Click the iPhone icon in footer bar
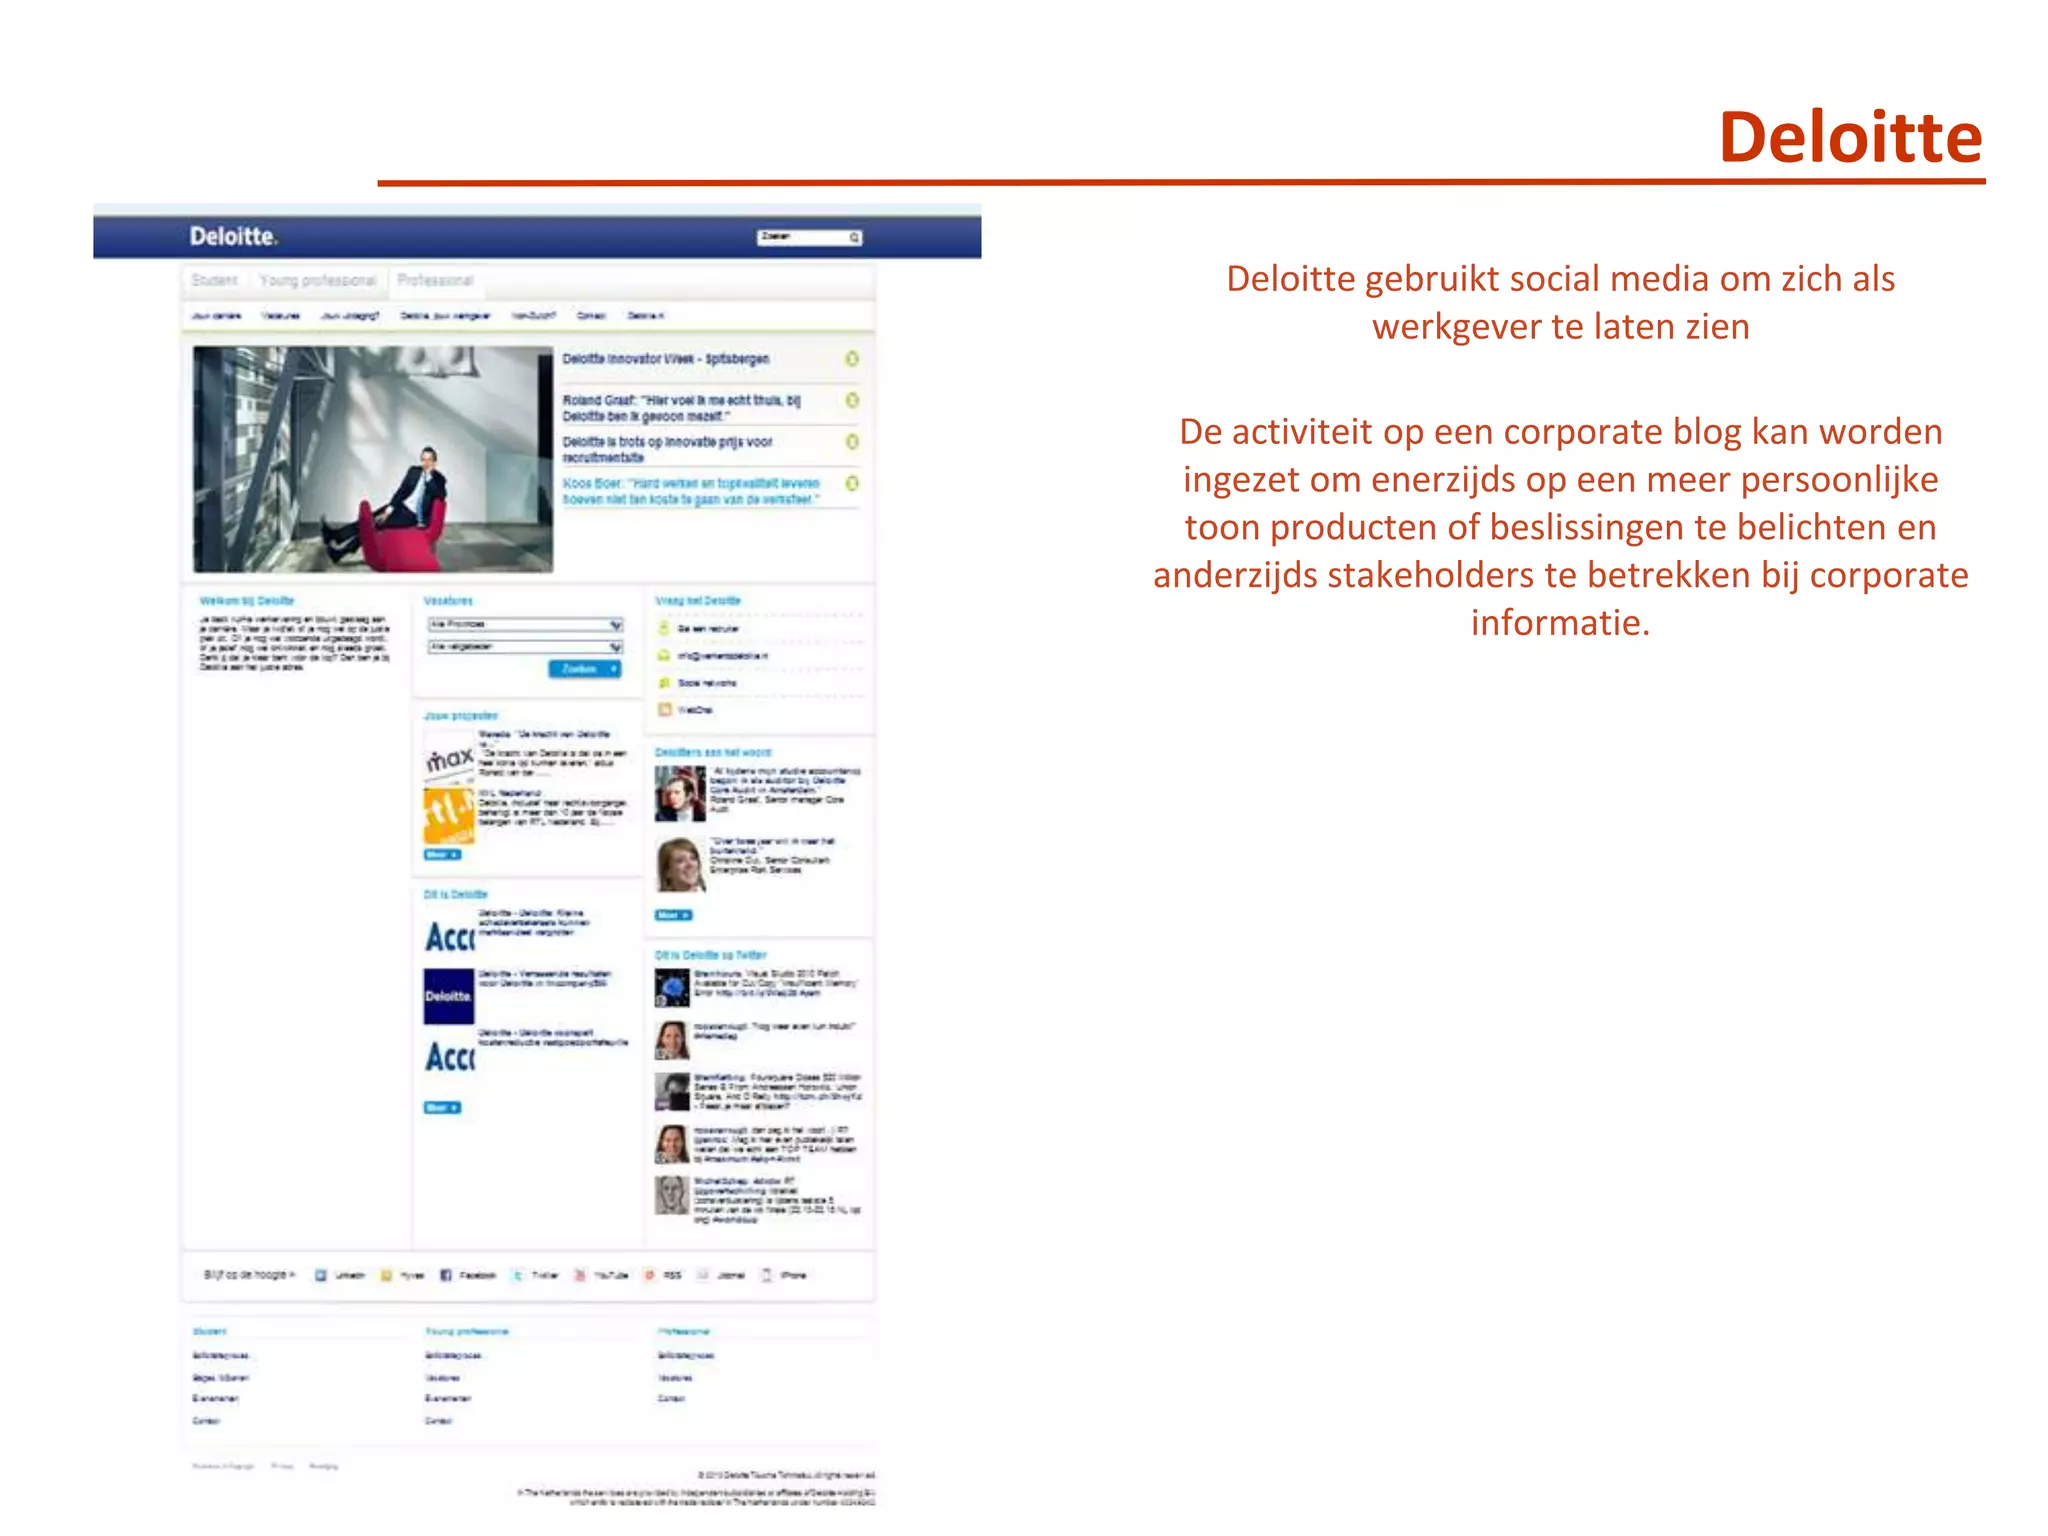 pos(767,1275)
